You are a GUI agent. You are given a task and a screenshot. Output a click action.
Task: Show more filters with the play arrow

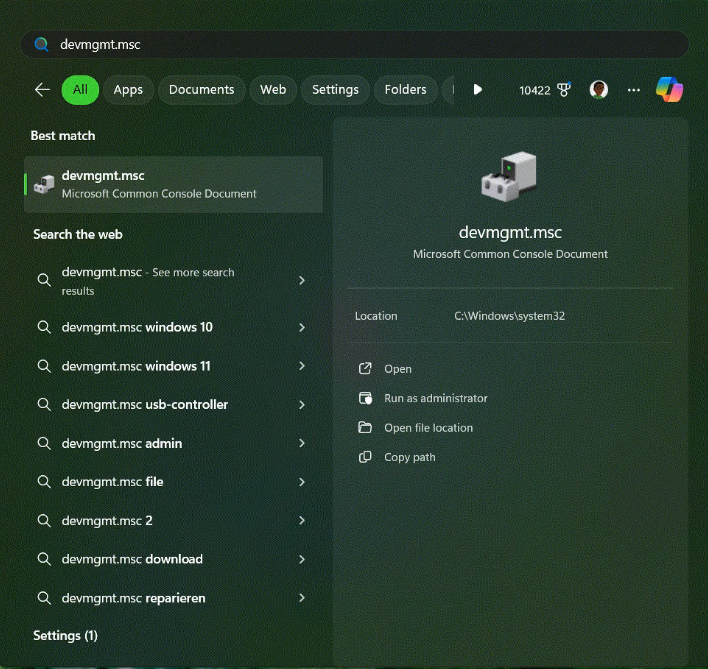[x=478, y=89]
